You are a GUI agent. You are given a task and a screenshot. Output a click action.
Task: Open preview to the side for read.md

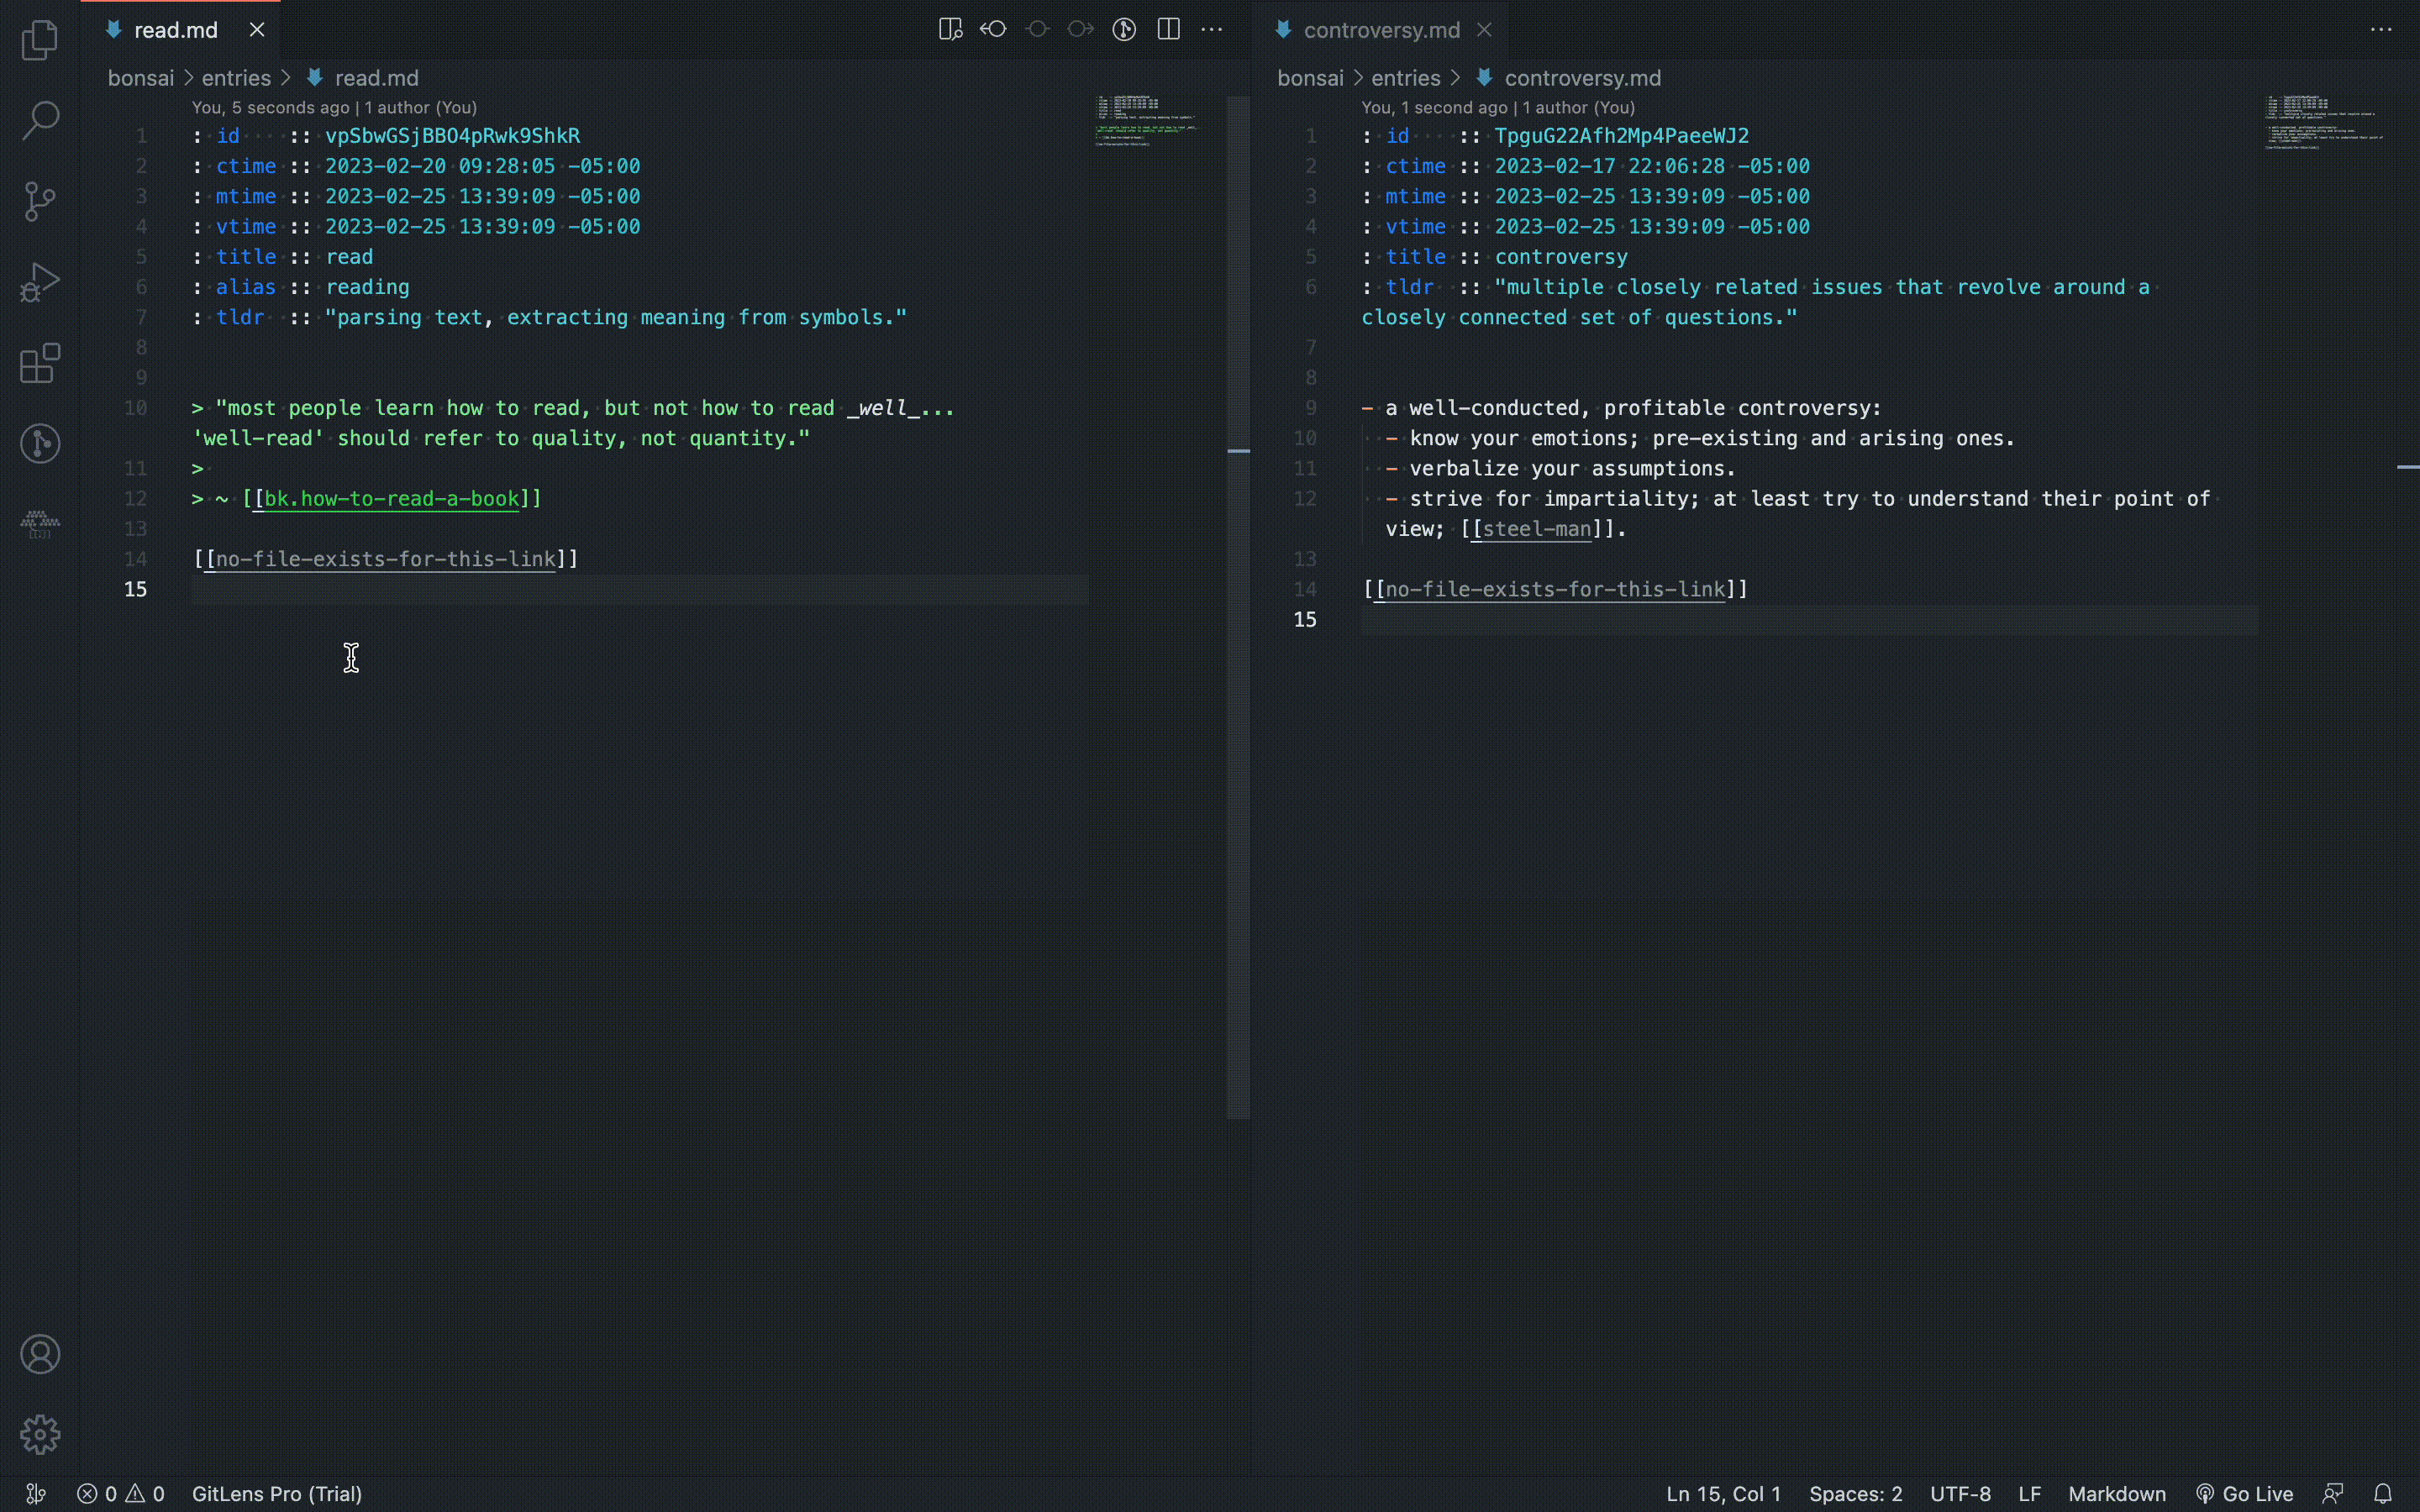pyautogui.click(x=950, y=29)
